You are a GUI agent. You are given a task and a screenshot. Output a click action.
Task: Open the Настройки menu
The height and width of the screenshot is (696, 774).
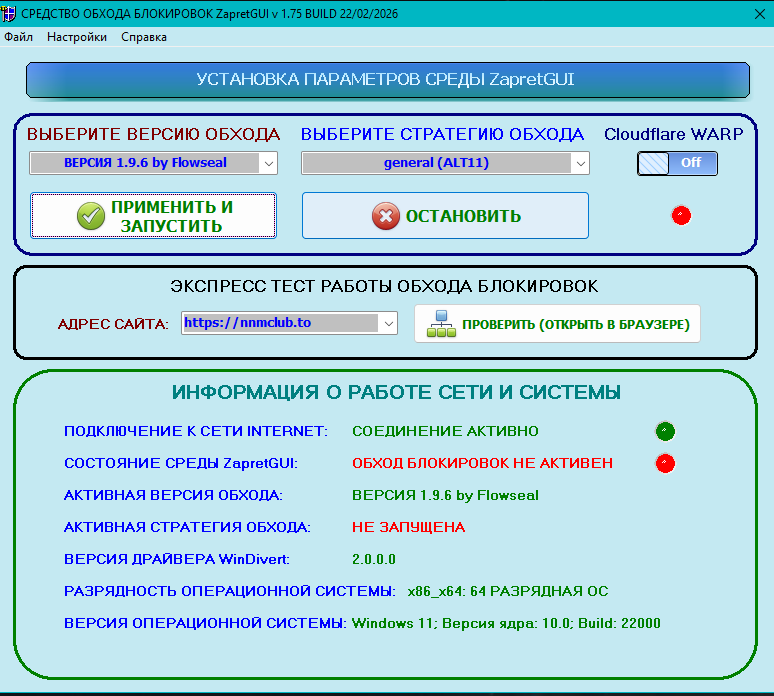coord(77,37)
